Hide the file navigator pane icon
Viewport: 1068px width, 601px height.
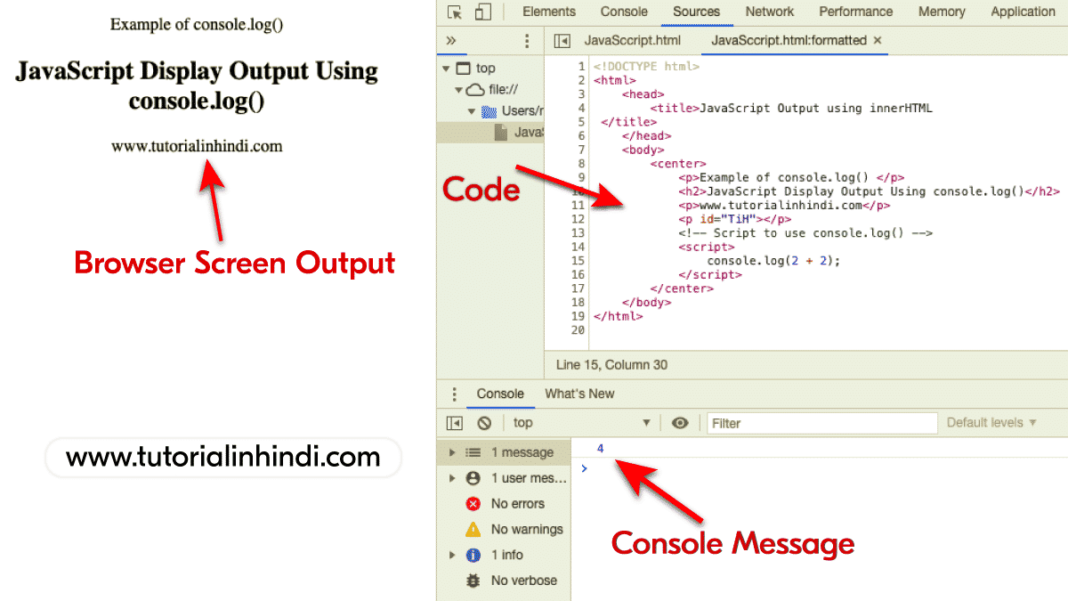pyautogui.click(x=562, y=41)
